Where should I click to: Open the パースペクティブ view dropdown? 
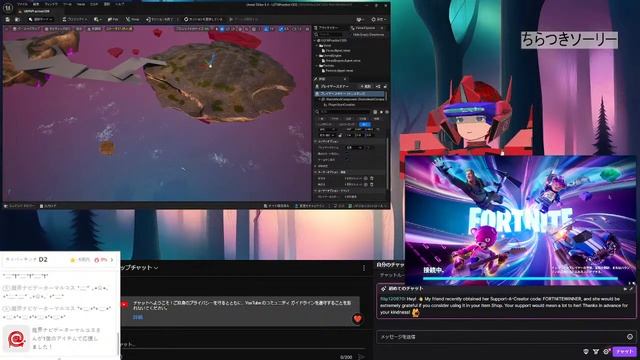pyautogui.click(x=26, y=29)
